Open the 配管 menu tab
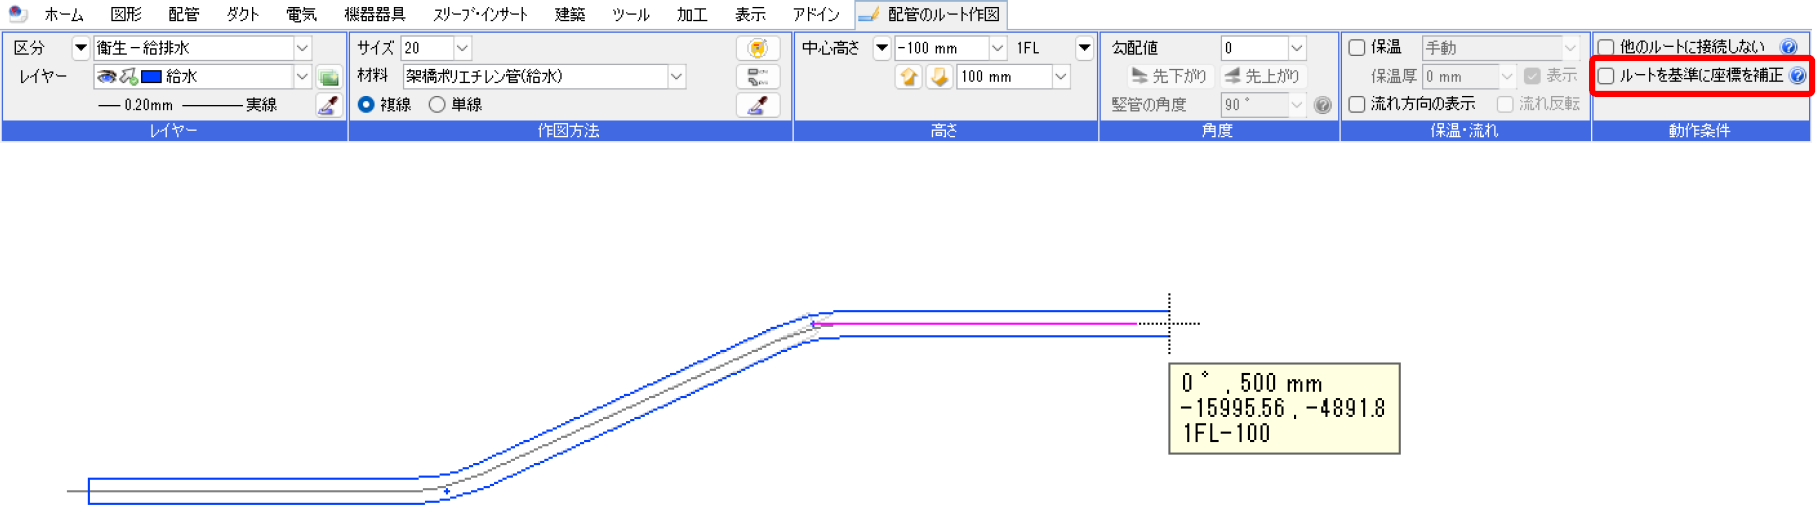 [184, 14]
